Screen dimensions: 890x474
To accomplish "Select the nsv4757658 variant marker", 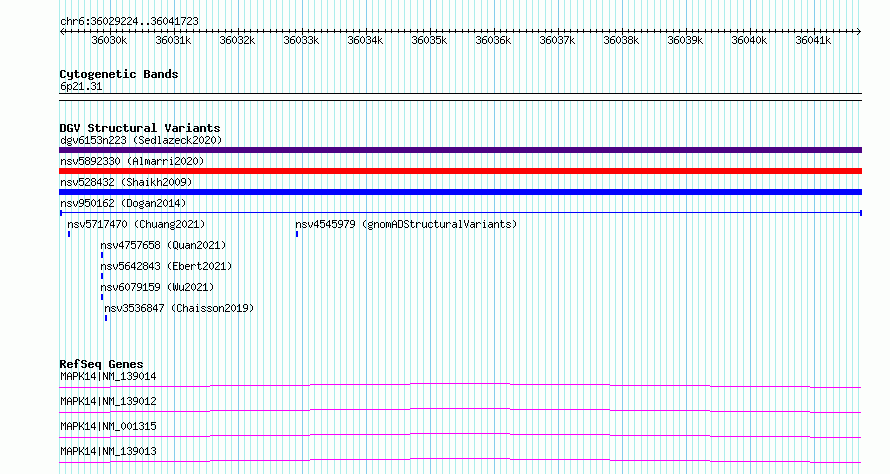I will (102, 255).
